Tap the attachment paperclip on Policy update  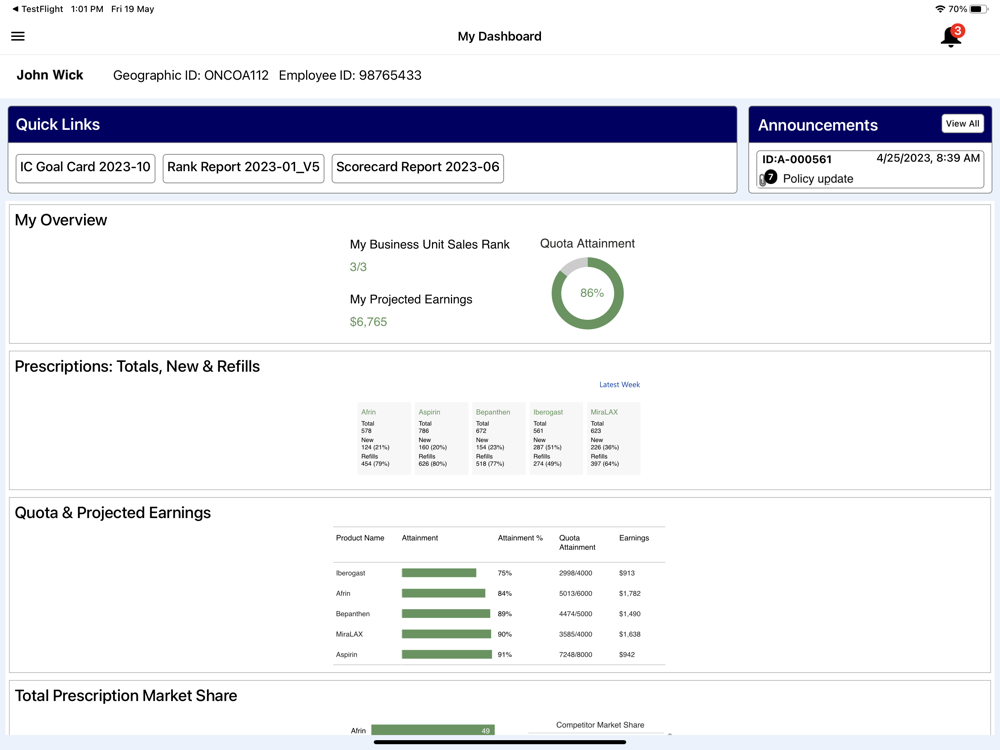coord(762,180)
